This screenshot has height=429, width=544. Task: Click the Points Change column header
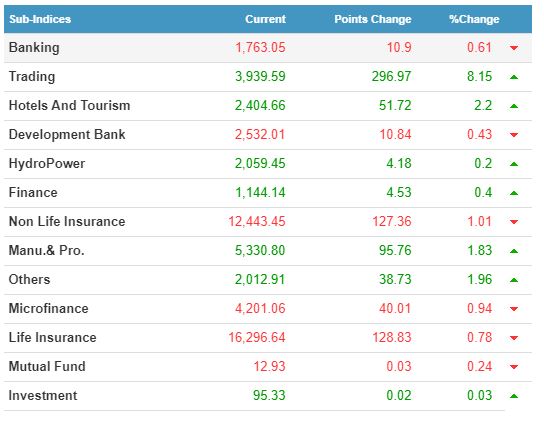pyautogui.click(x=373, y=19)
